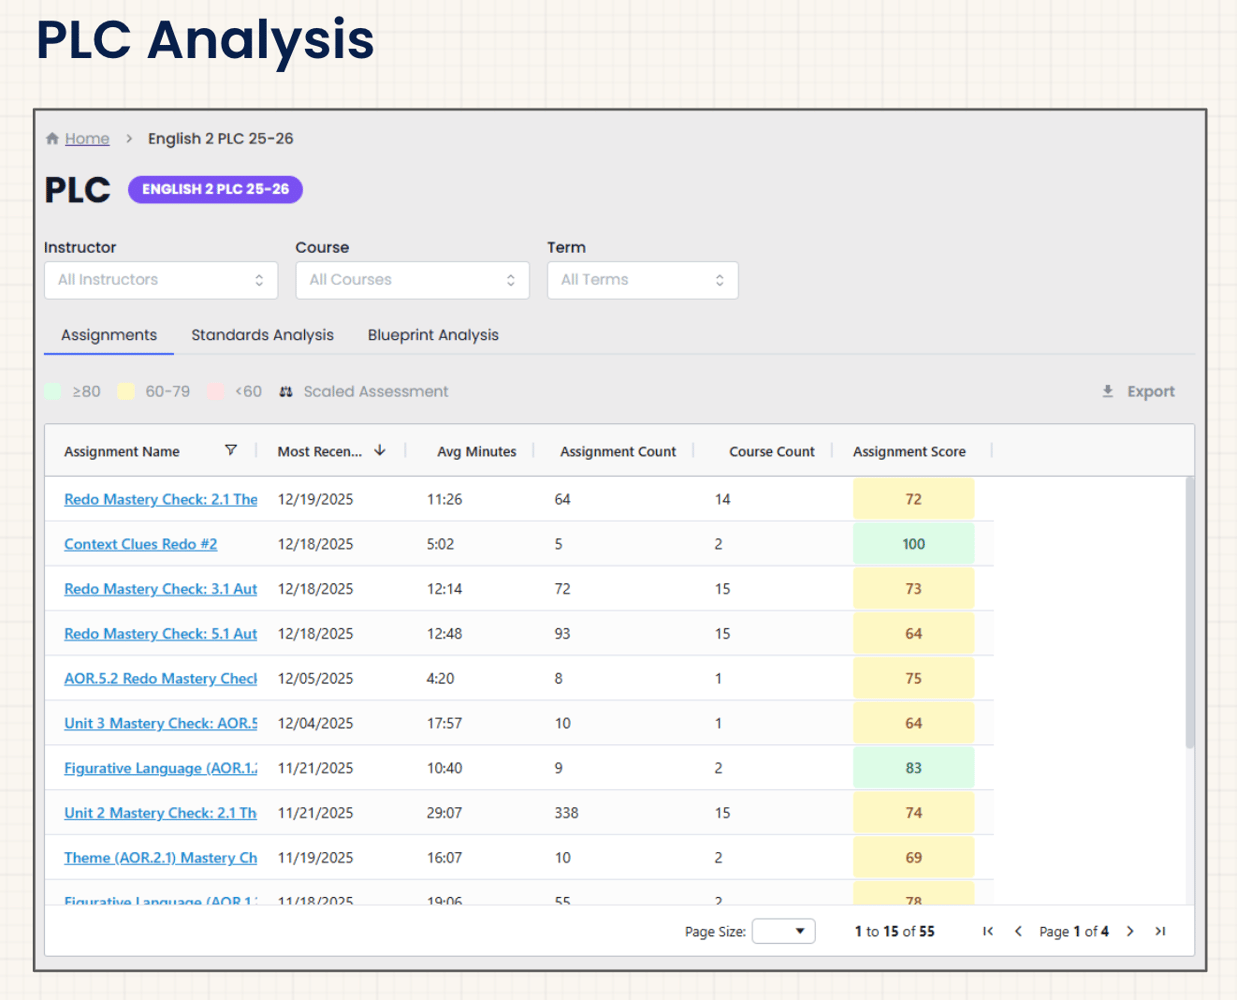
Task: Open the Page Size dropdown
Action: click(x=784, y=931)
